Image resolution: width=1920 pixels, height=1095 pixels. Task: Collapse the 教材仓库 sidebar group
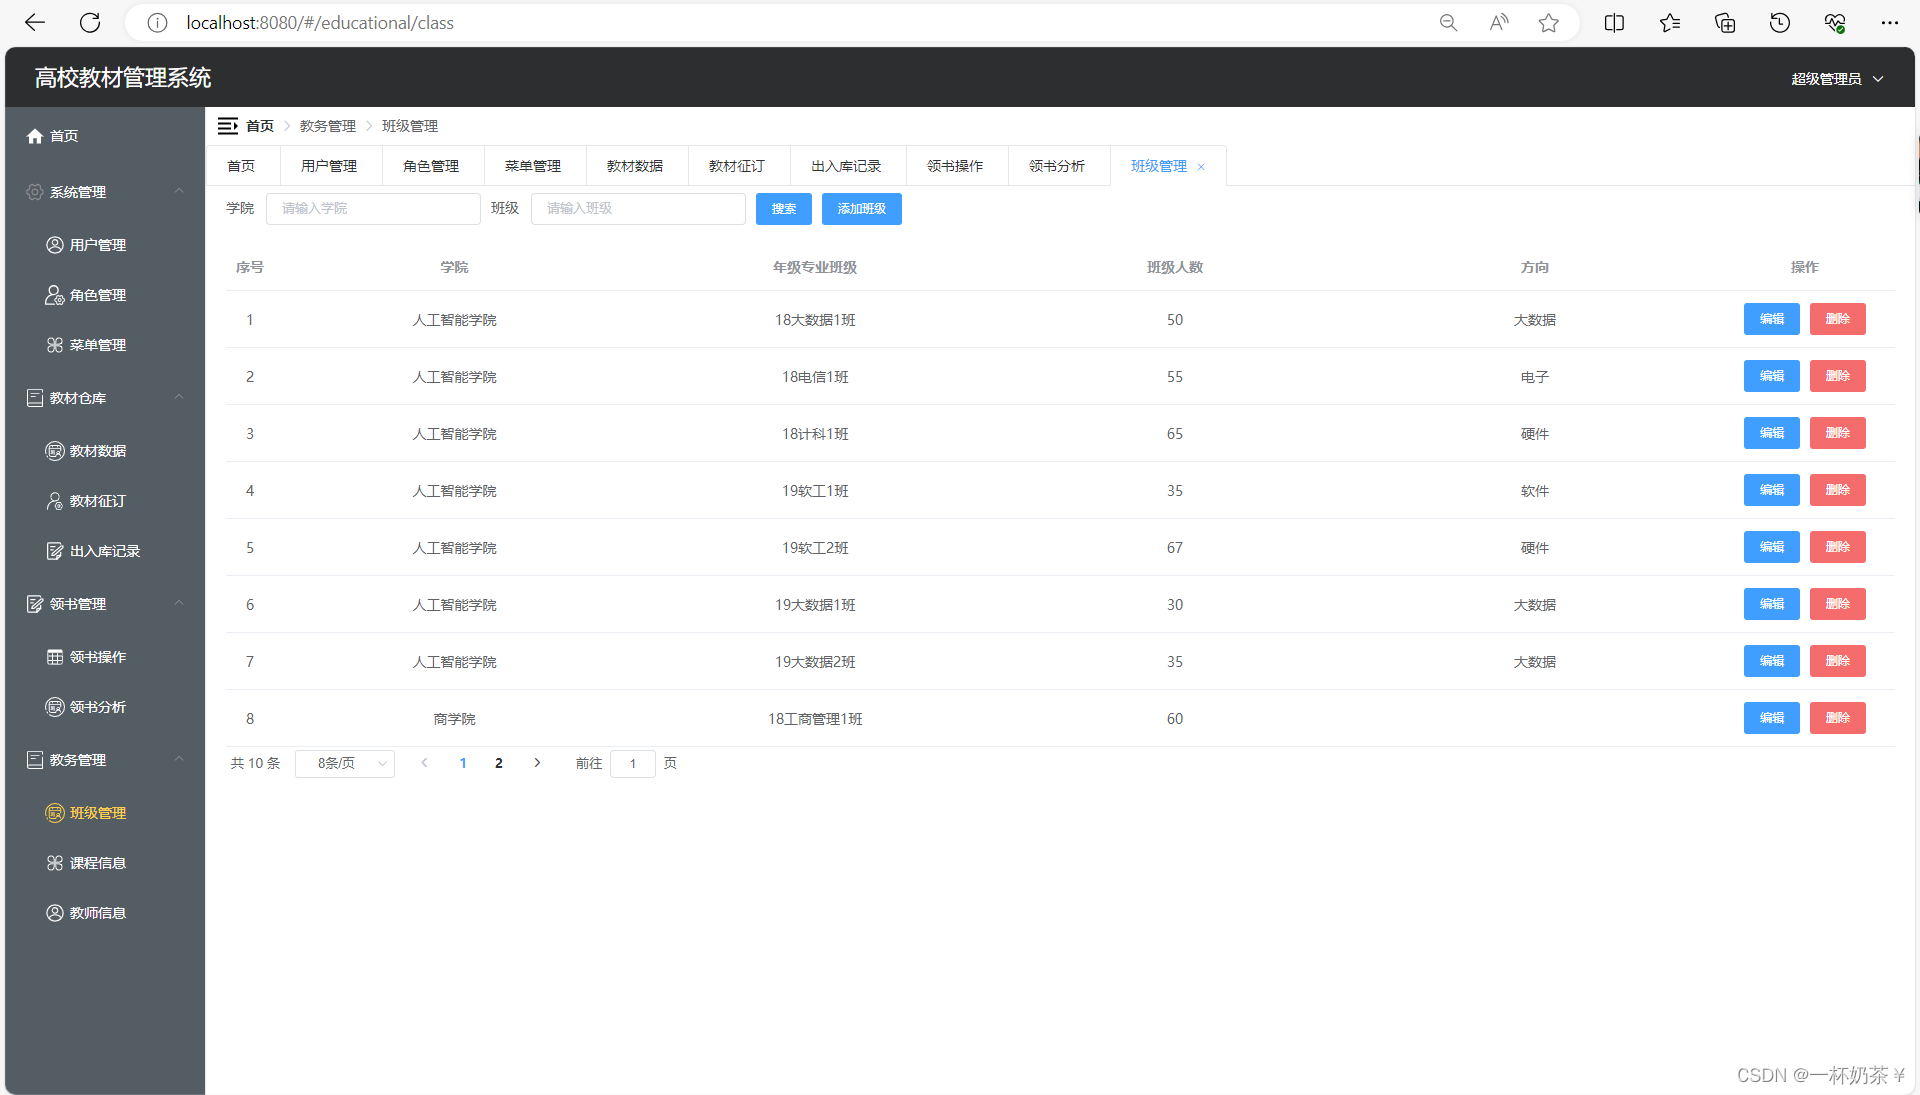click(179, 397)
